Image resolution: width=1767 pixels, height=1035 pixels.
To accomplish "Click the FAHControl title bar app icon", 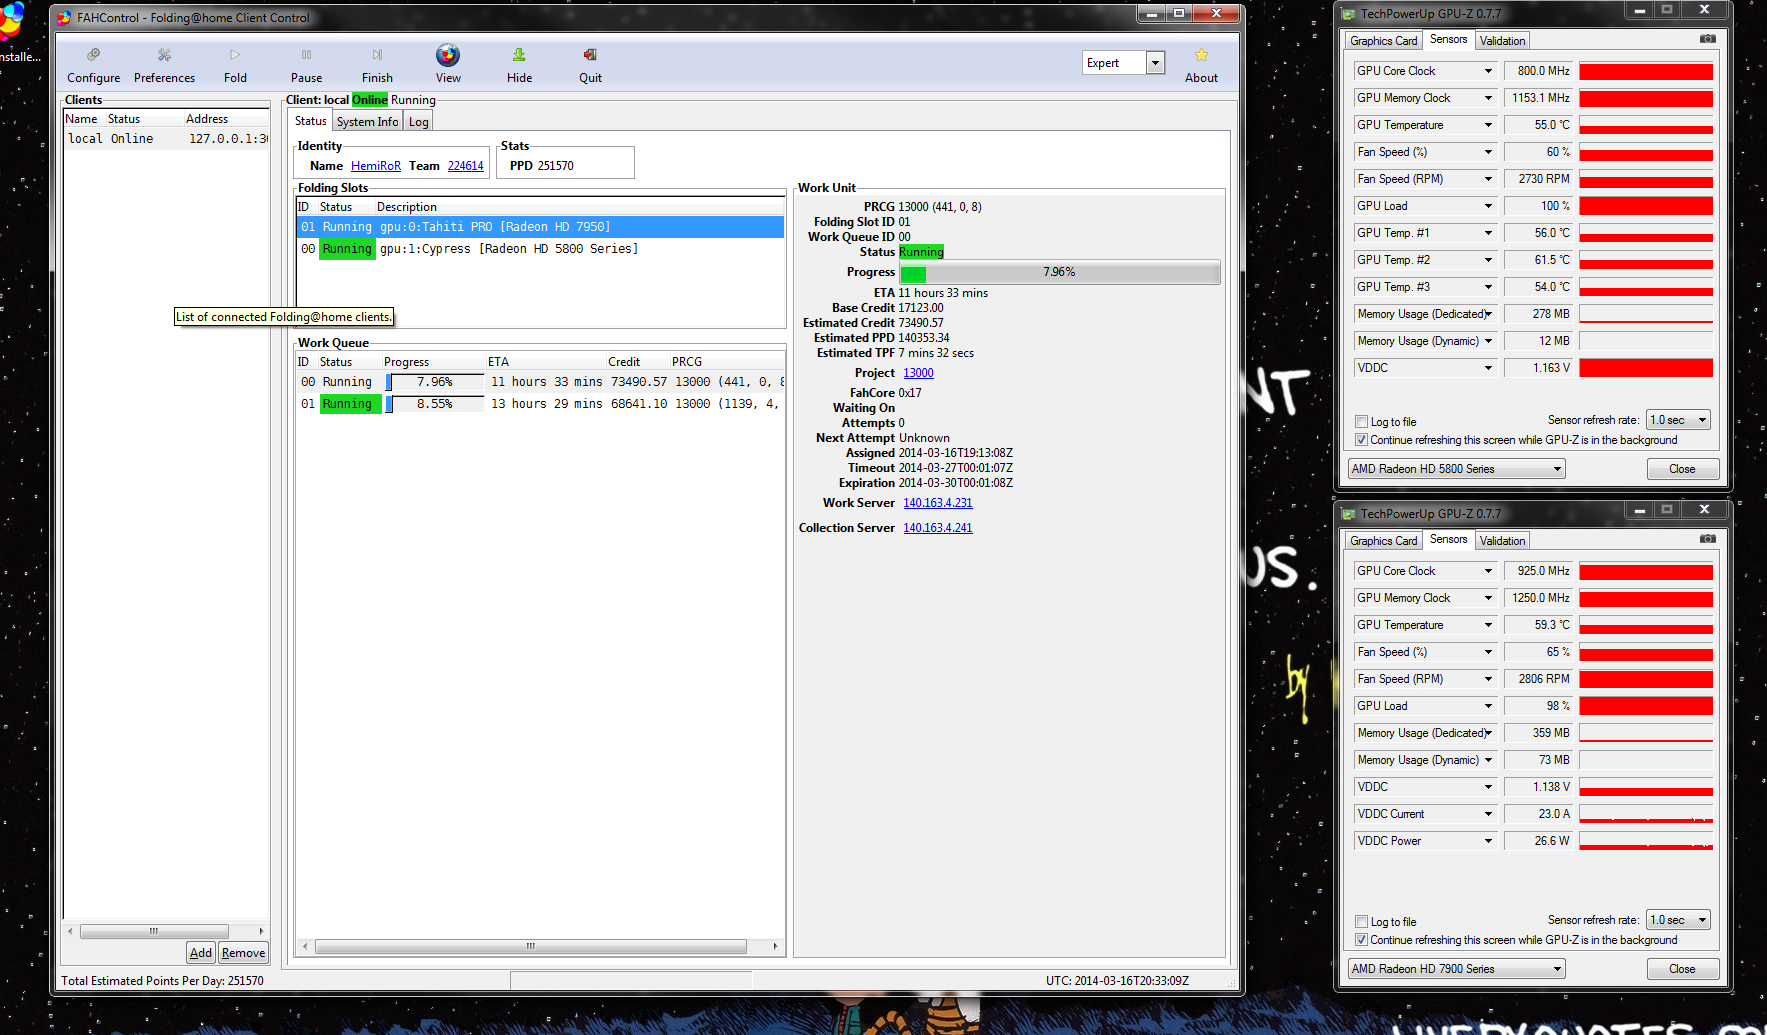I will tap(64, 17).
